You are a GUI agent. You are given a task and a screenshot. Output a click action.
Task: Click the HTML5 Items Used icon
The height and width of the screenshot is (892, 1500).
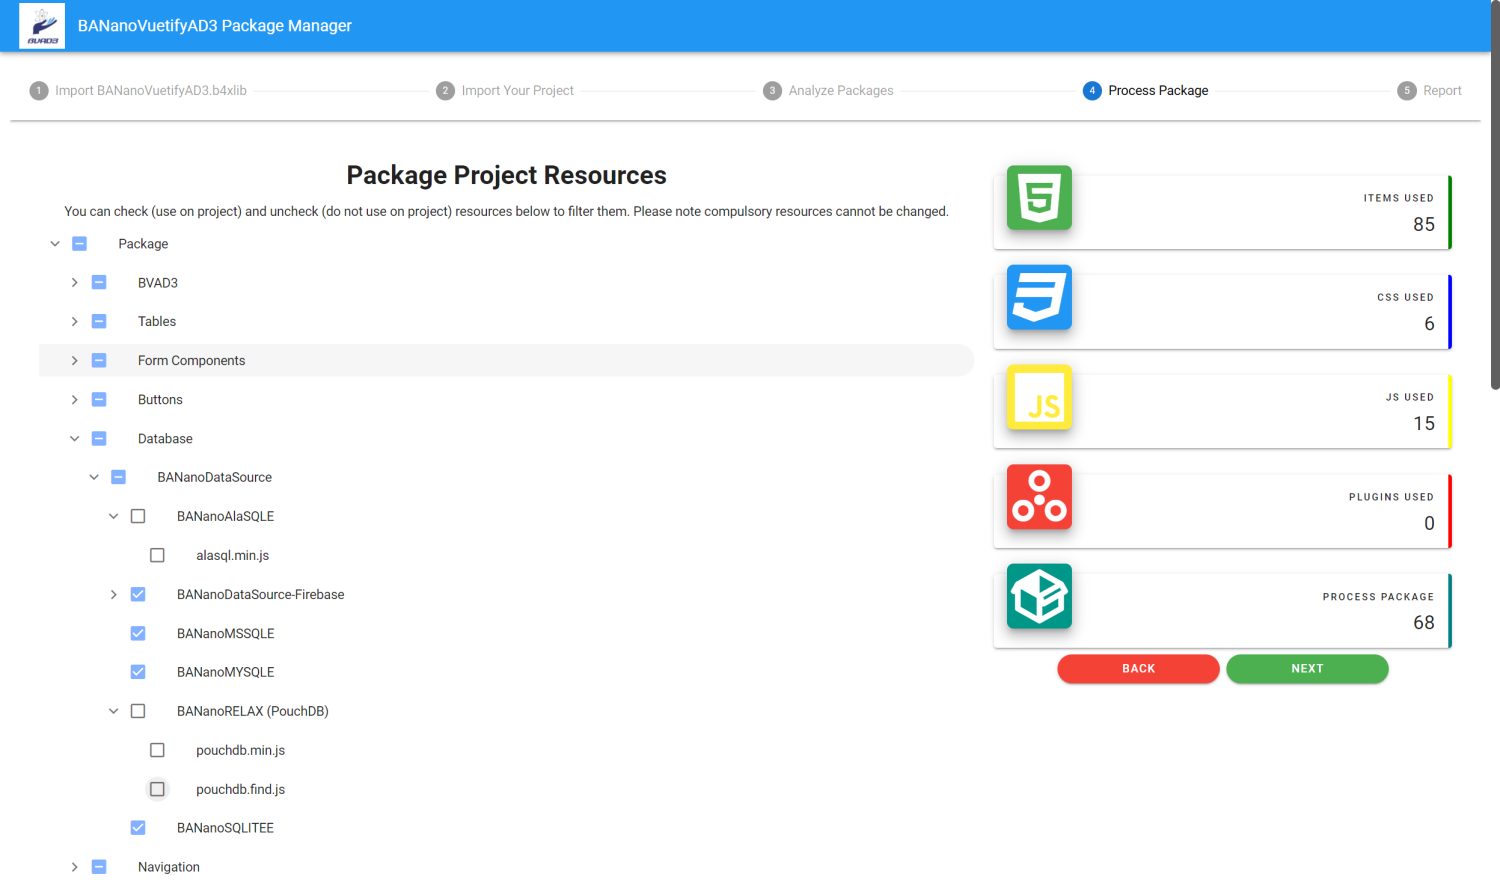point(1039,198)
